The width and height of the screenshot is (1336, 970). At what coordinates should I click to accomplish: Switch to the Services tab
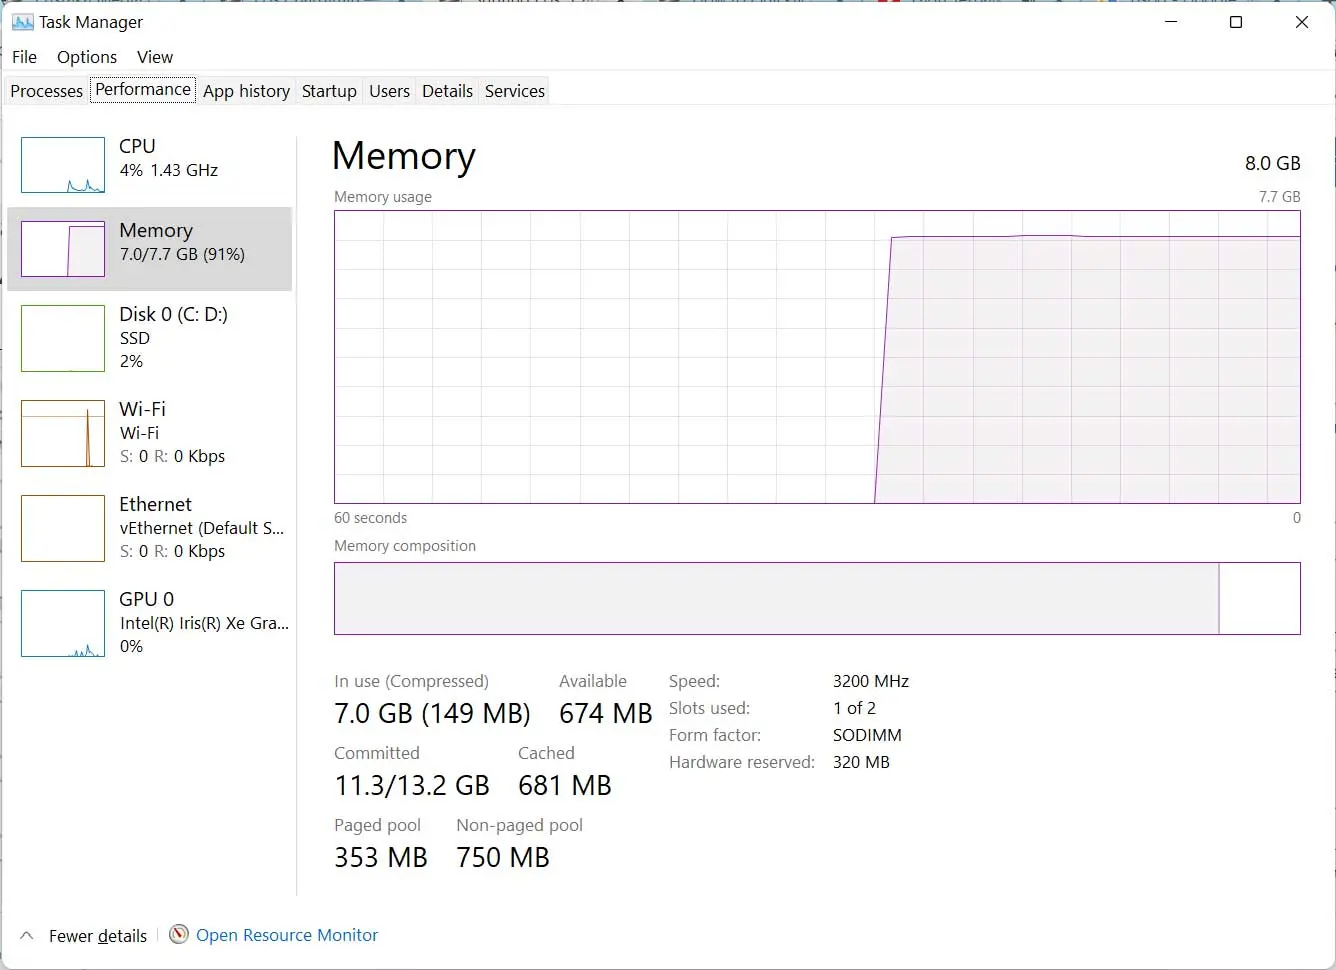515,91
